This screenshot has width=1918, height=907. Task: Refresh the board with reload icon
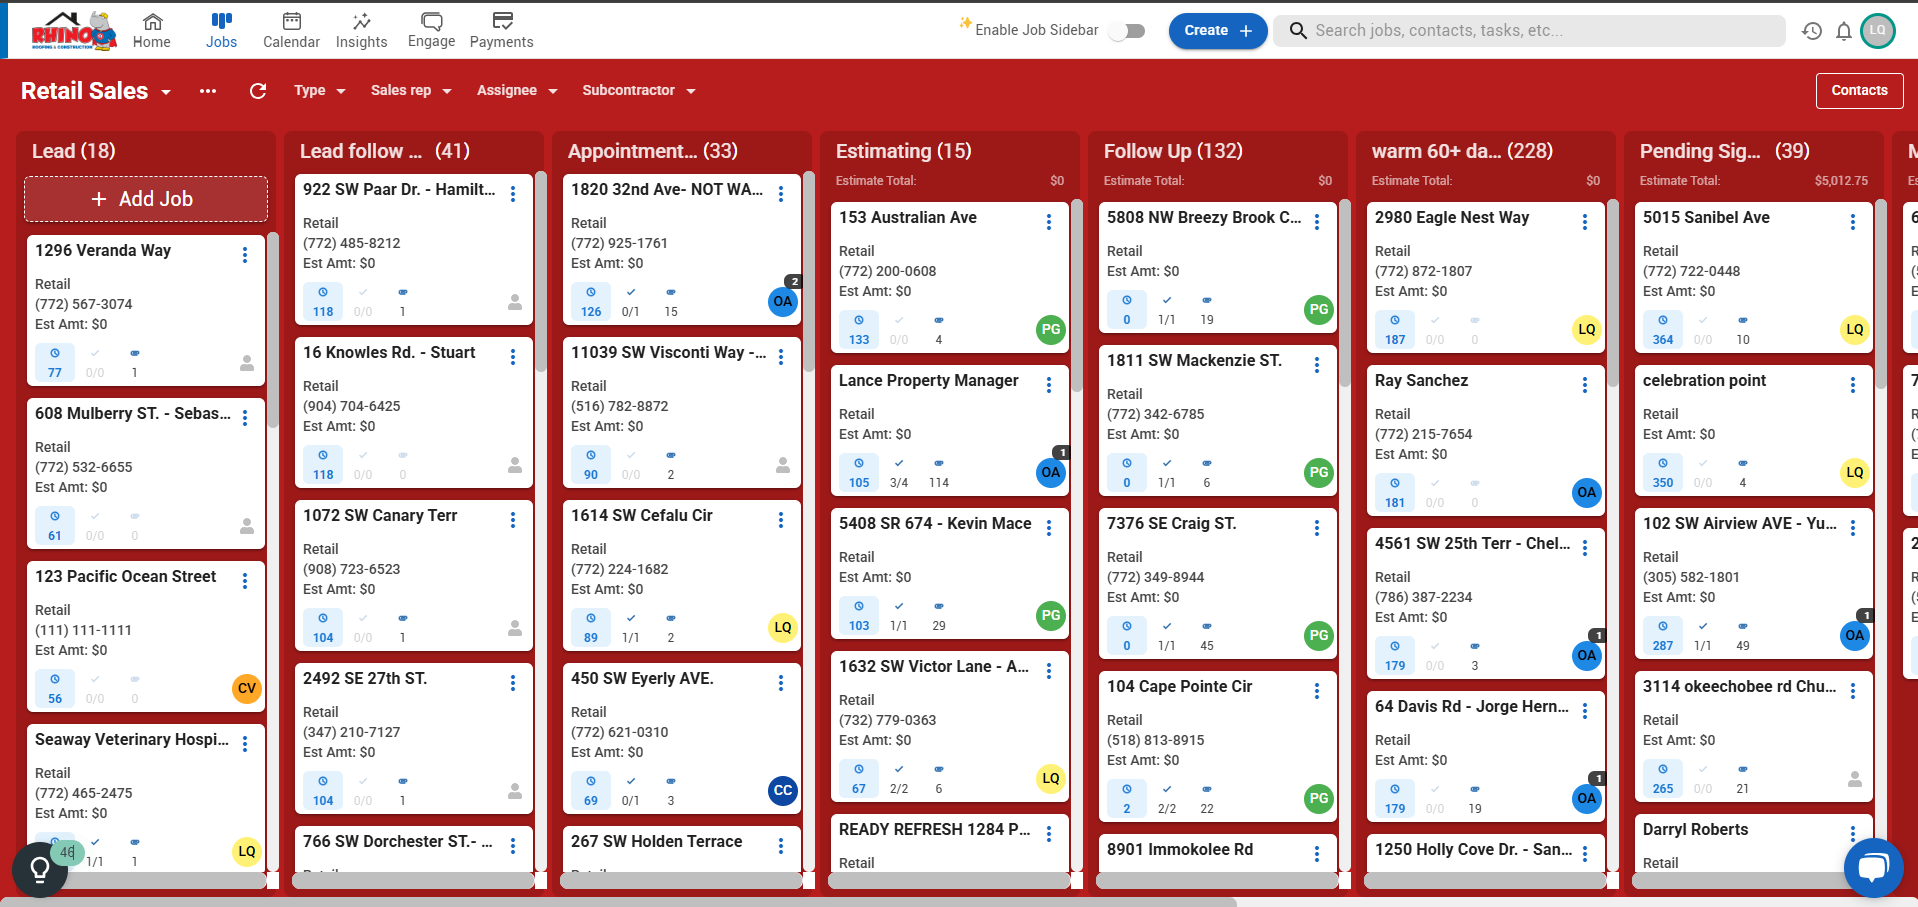click(258, 91)
